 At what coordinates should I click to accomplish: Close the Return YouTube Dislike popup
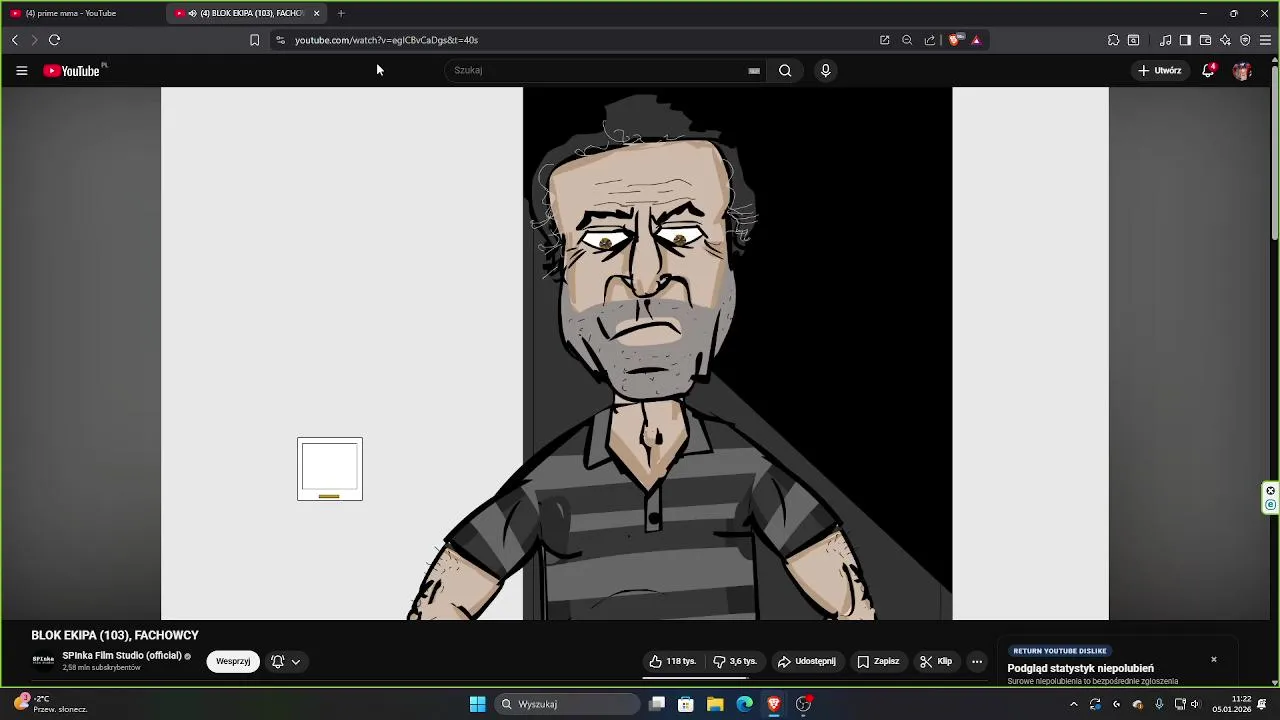click(x=1214, y=659)
